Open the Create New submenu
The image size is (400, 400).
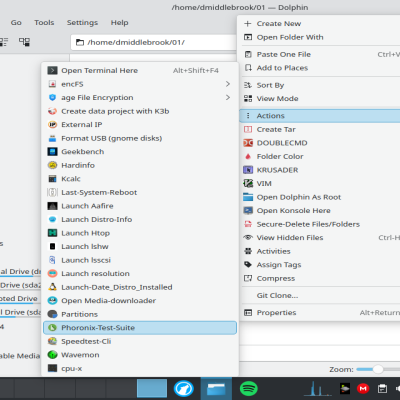tap(320, 24)
